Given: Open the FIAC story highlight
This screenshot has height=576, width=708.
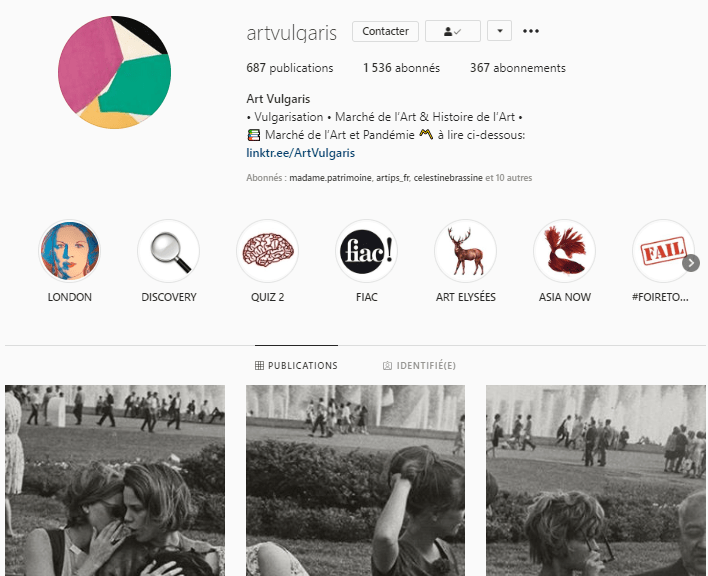Looking at the screenshot, I should (366, 251).
